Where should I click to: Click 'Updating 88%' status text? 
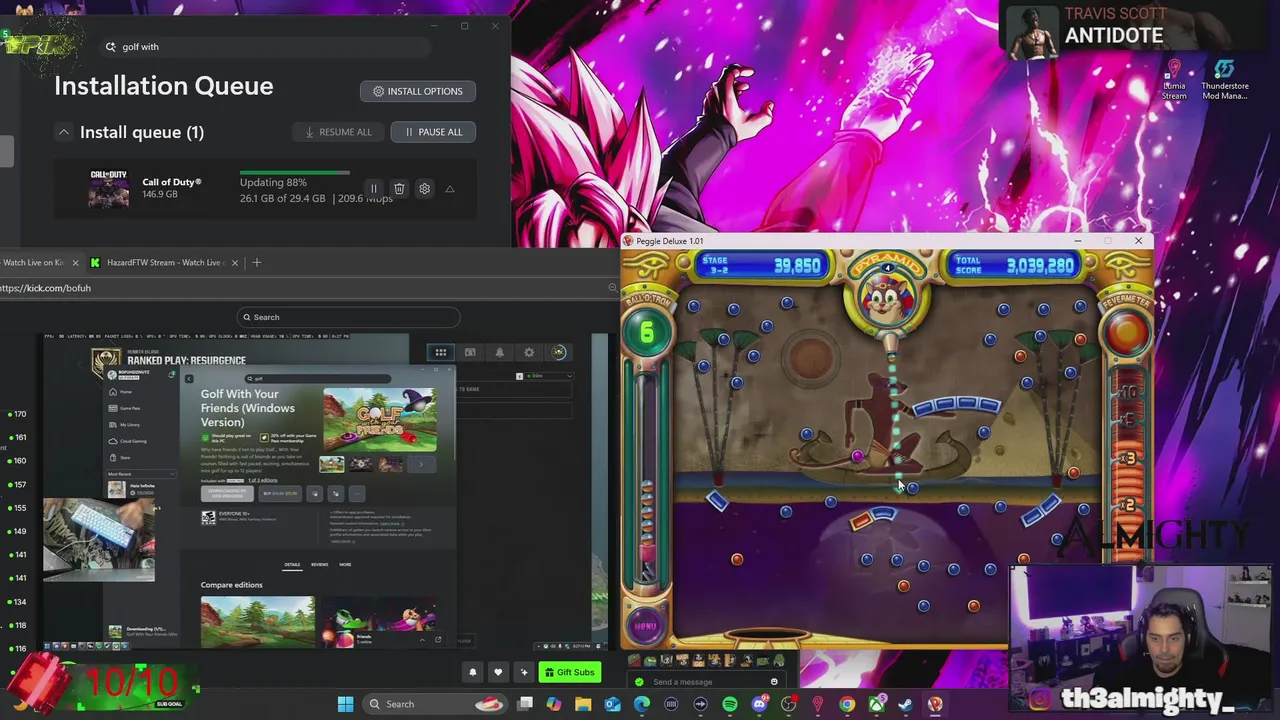[273, 183]
